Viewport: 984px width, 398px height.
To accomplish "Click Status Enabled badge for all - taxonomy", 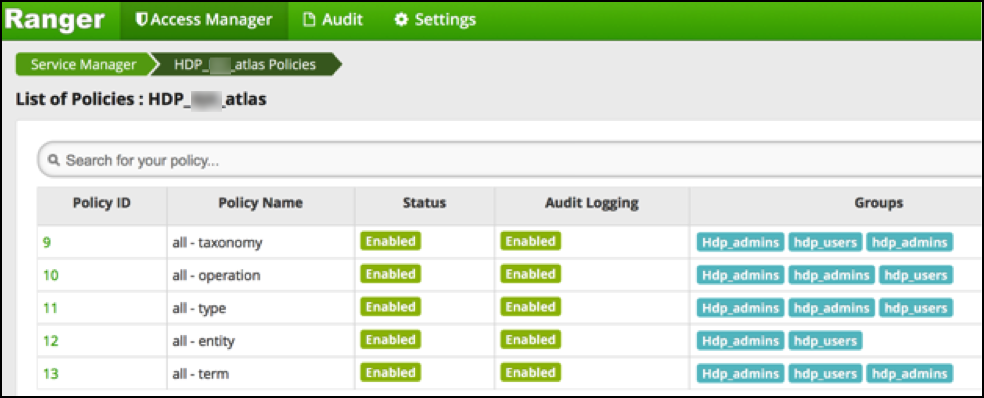I will coord(390,241).
